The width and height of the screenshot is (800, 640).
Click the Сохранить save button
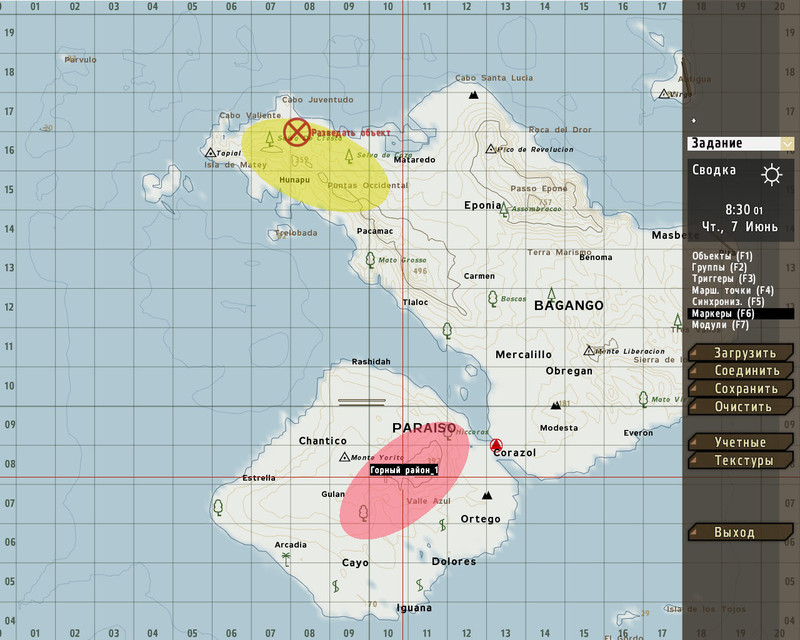coord(744,389)
